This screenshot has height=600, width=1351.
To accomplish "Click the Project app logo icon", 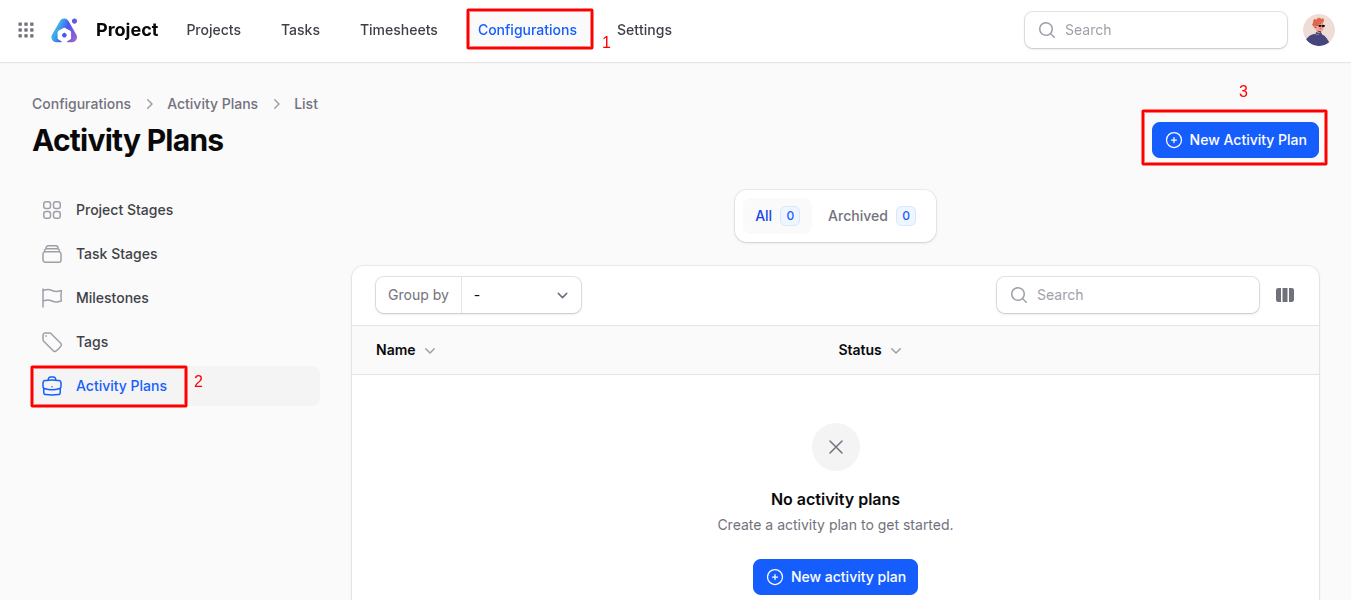I will (65, 30).
